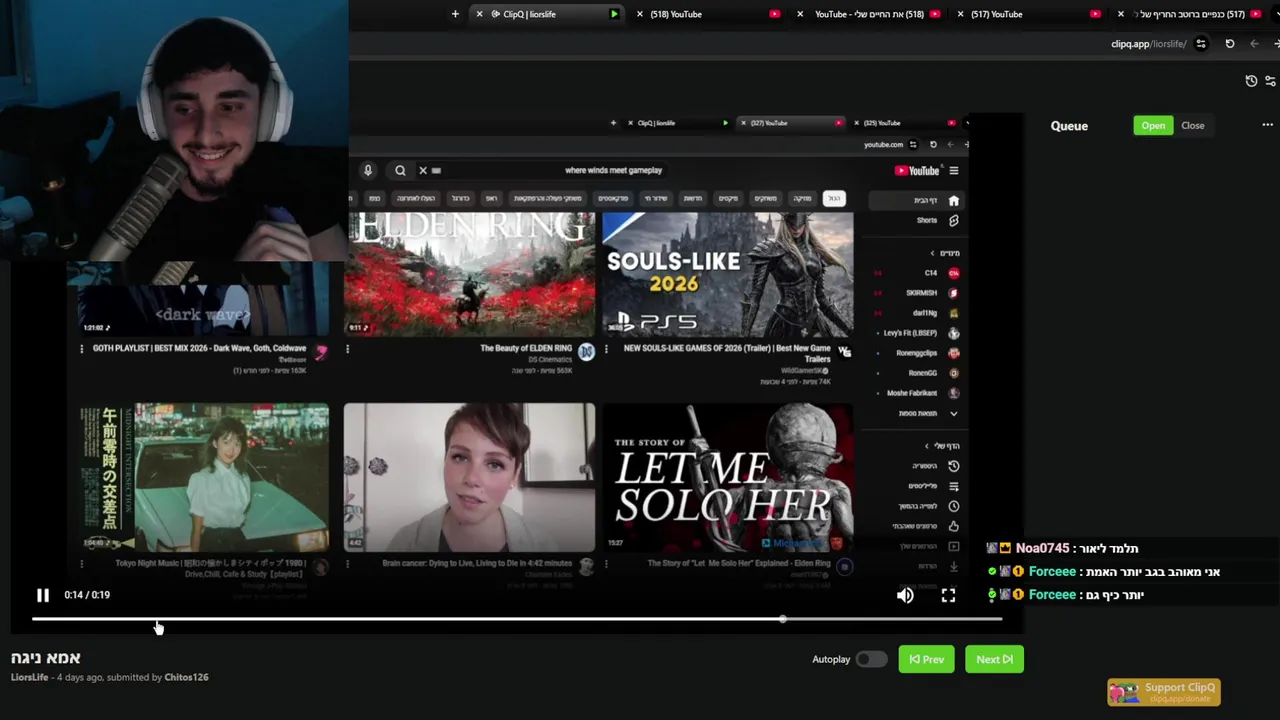Open the Watch later clock sidebar icon
Screen dimensions: 1280x720
tap(953, 506)
